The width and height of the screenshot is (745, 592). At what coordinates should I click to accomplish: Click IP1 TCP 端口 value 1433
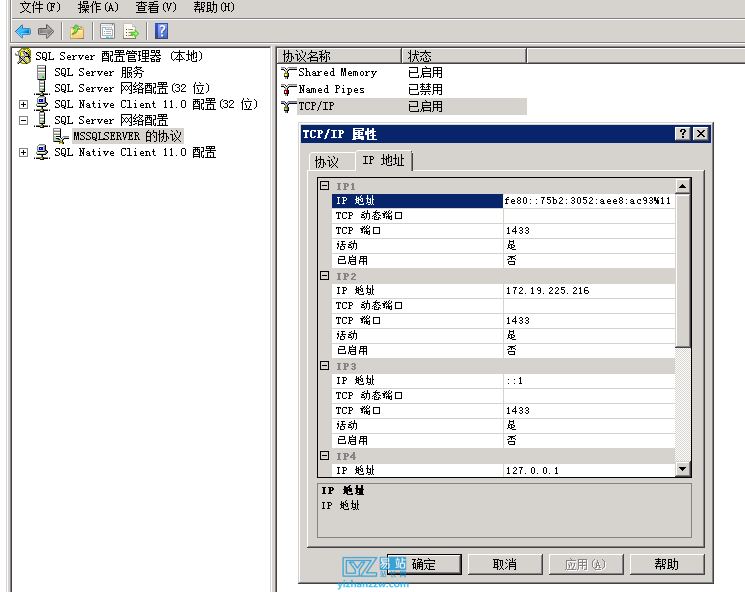[589, 230]
